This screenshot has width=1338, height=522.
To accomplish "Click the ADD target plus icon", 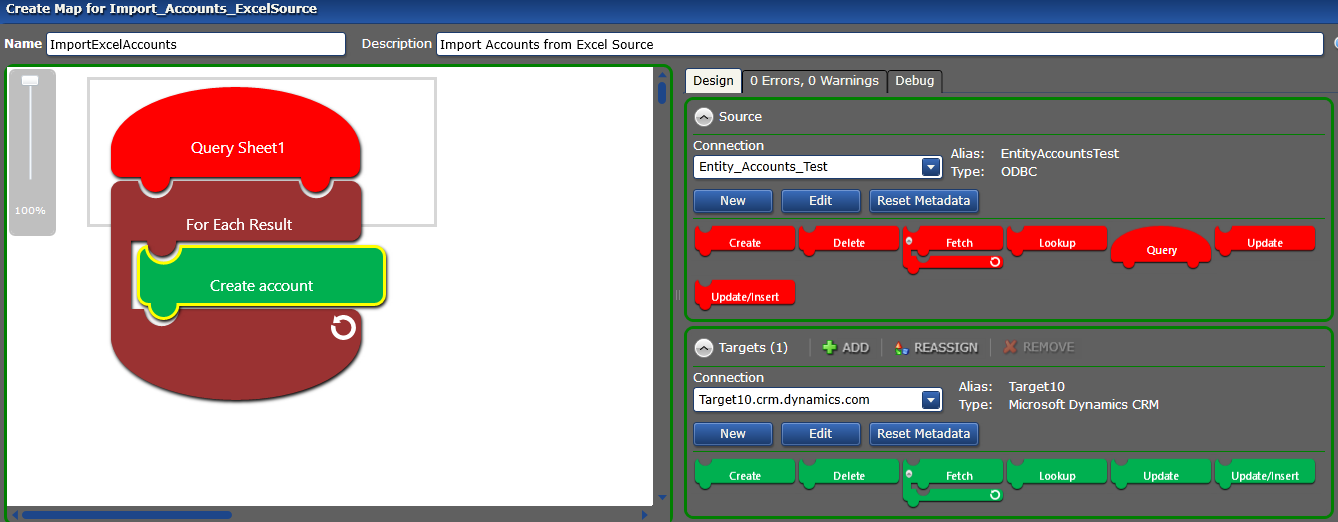I will point(829,347).
